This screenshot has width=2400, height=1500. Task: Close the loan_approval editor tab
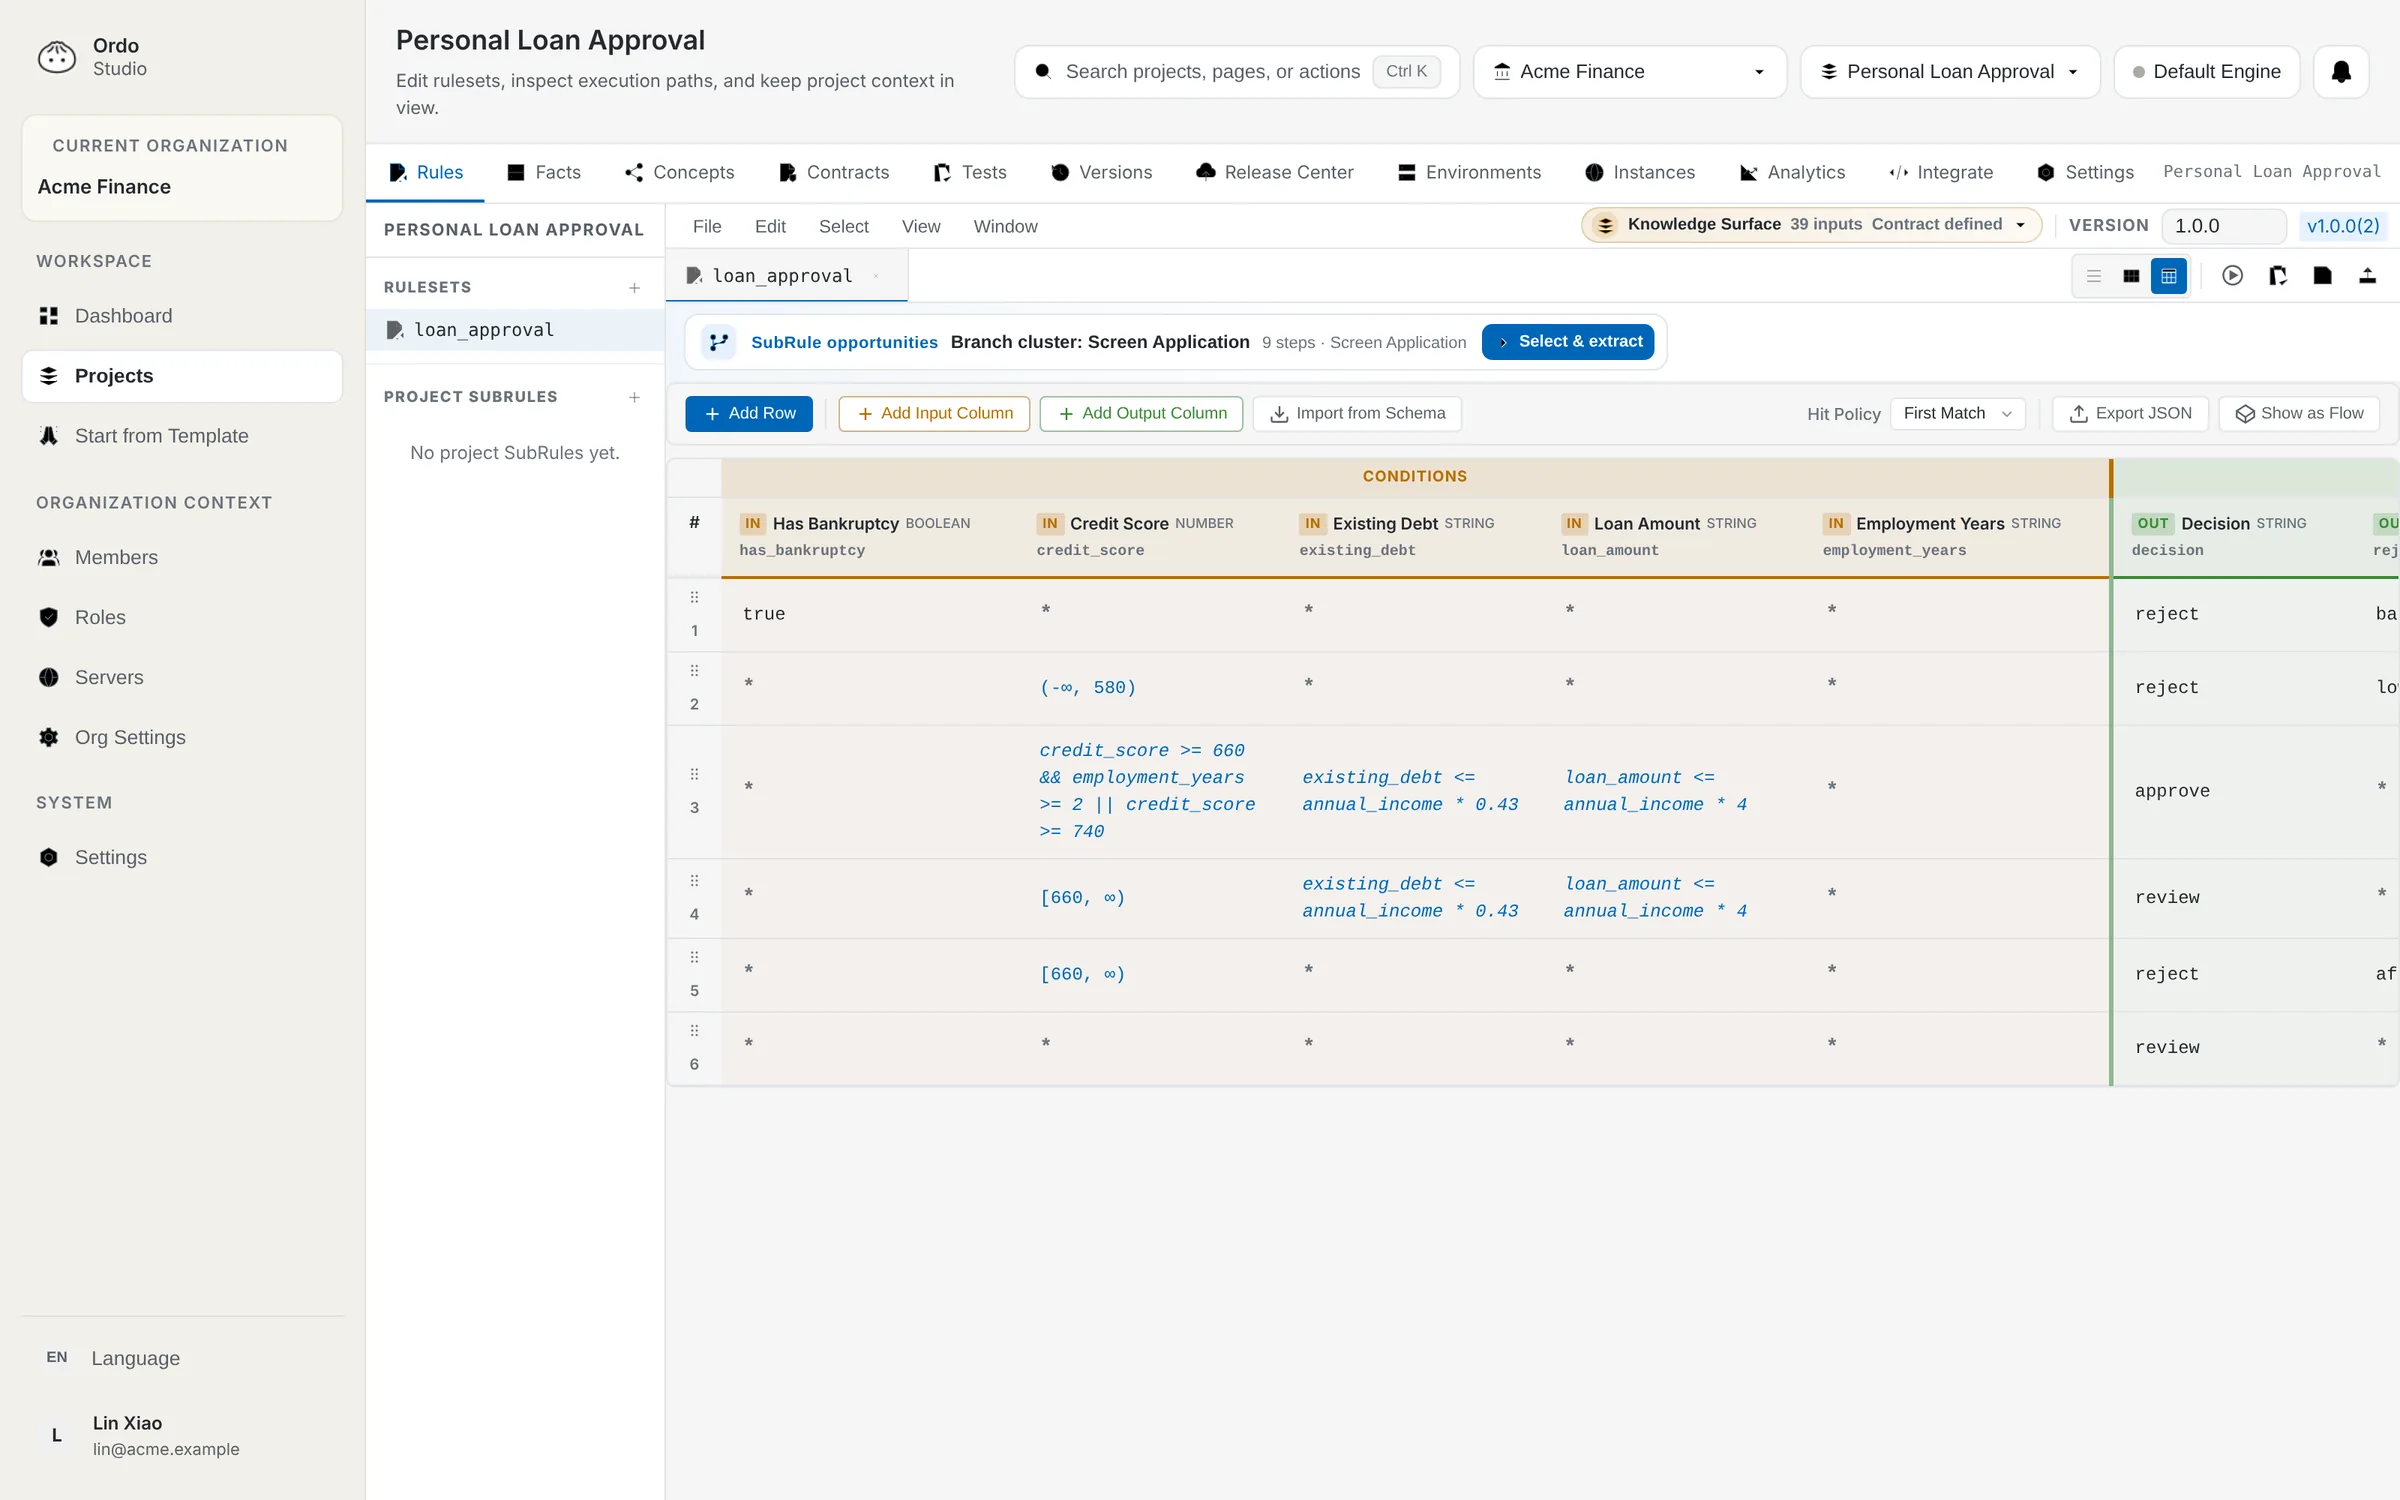point(876,276)
